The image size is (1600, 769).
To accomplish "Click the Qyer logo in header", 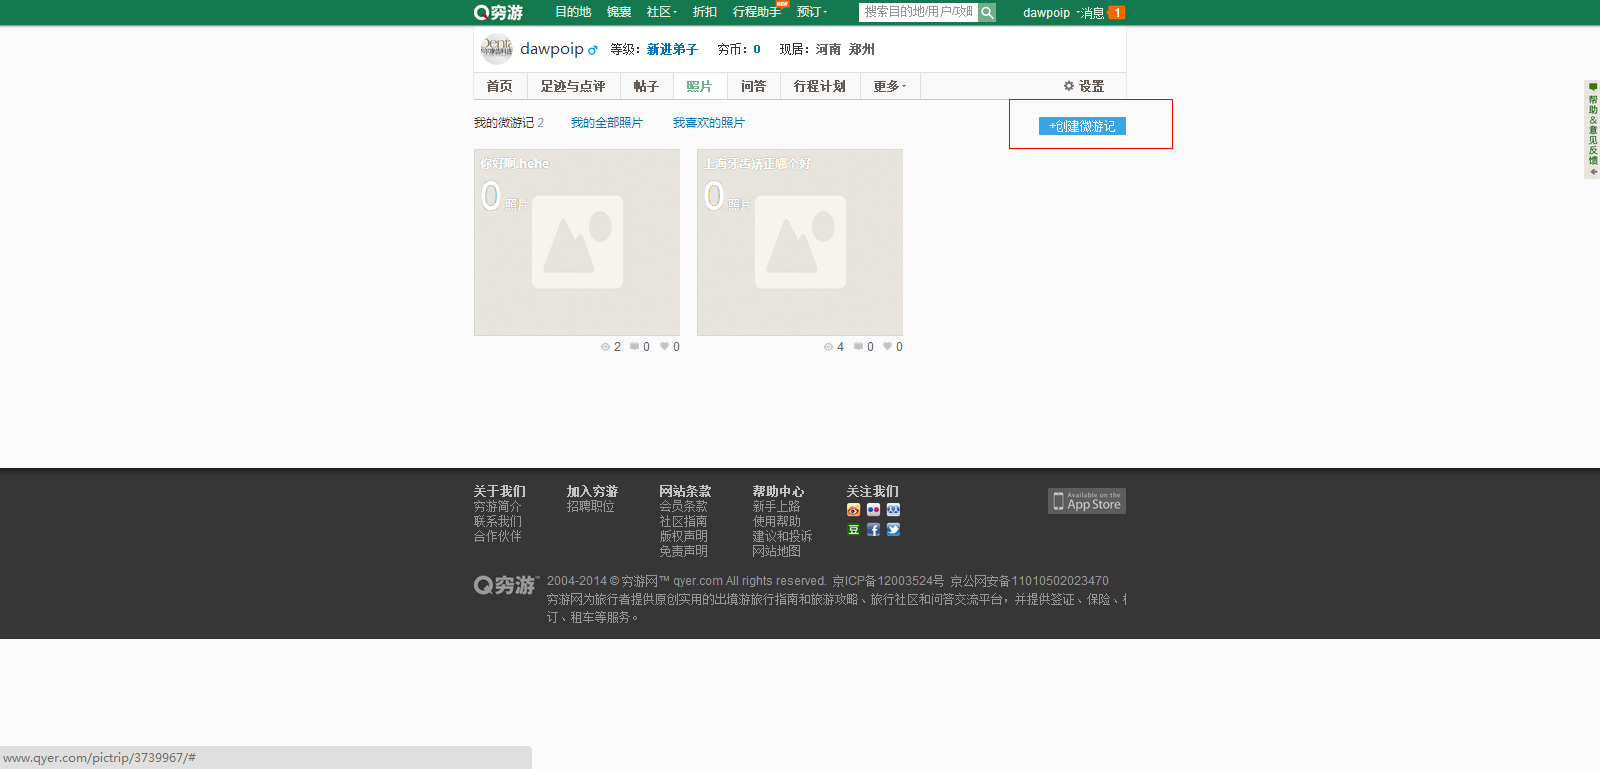I will point(498,12).
